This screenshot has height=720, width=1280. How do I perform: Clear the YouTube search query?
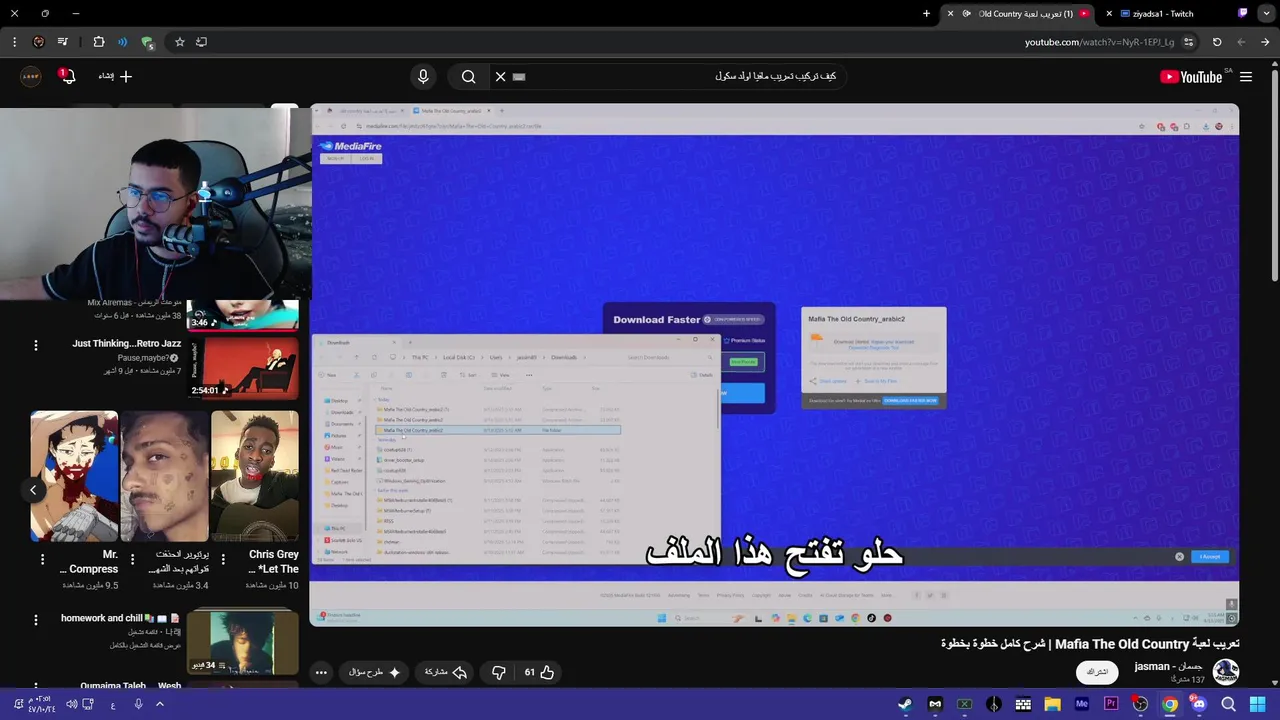(501, 77)
